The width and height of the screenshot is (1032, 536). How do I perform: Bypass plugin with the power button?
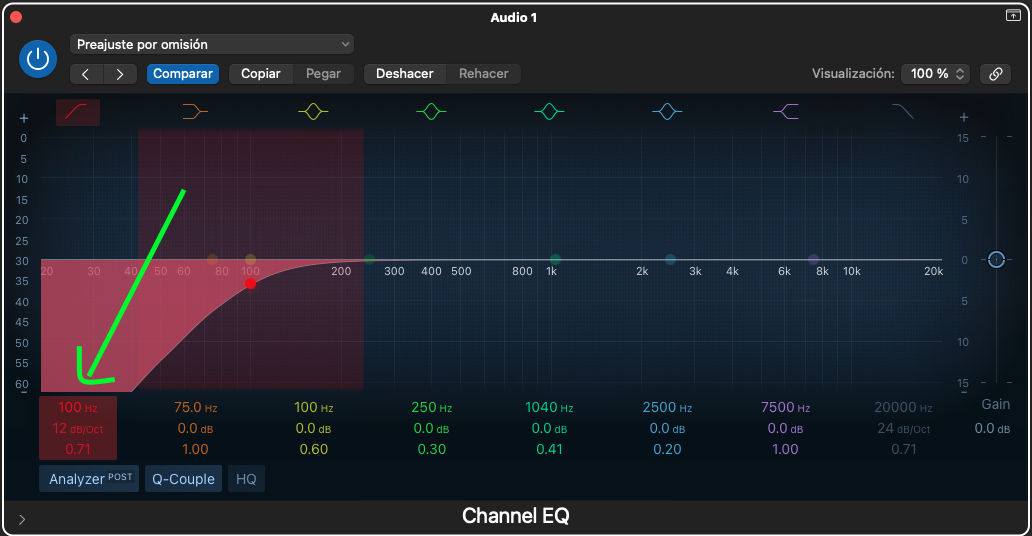38,59
